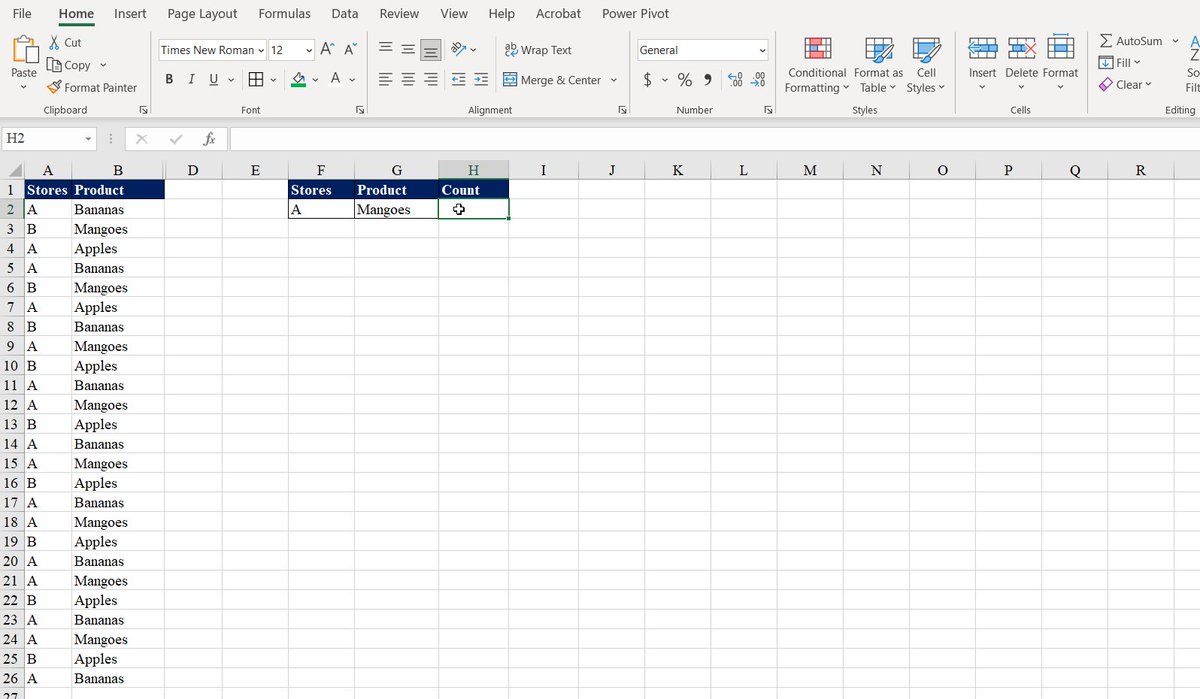Screen dimensions: 1200x699
Task: Open the Paste options arrow
Action: pos(24,88)
